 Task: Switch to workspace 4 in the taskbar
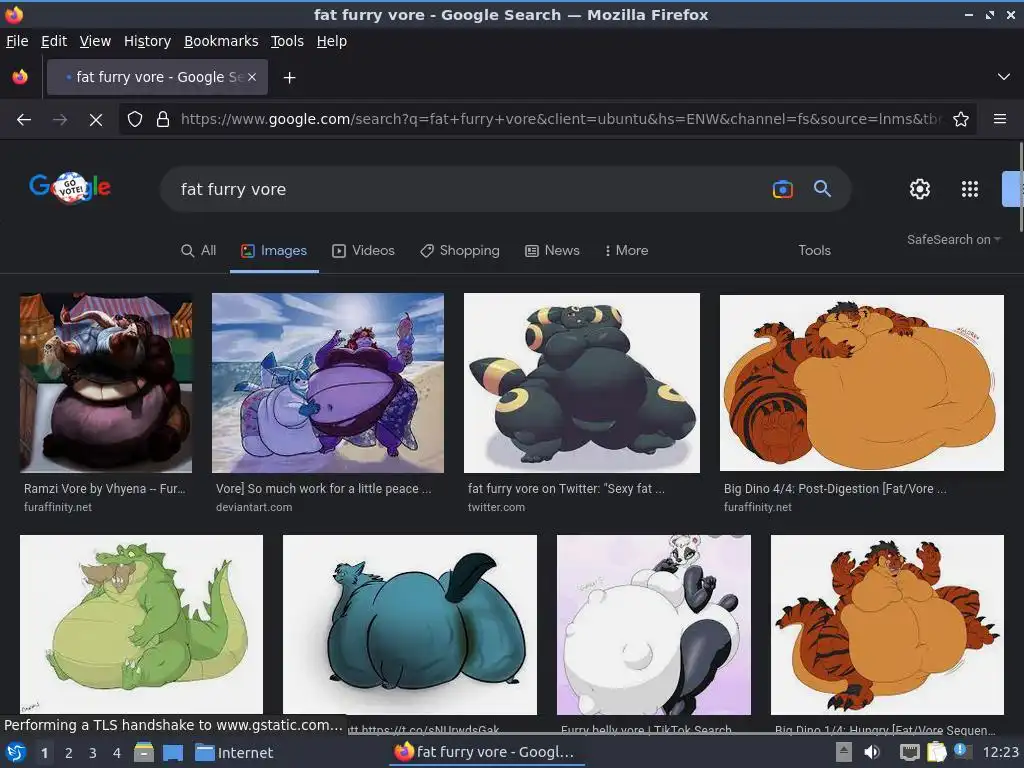coord(117,753)
